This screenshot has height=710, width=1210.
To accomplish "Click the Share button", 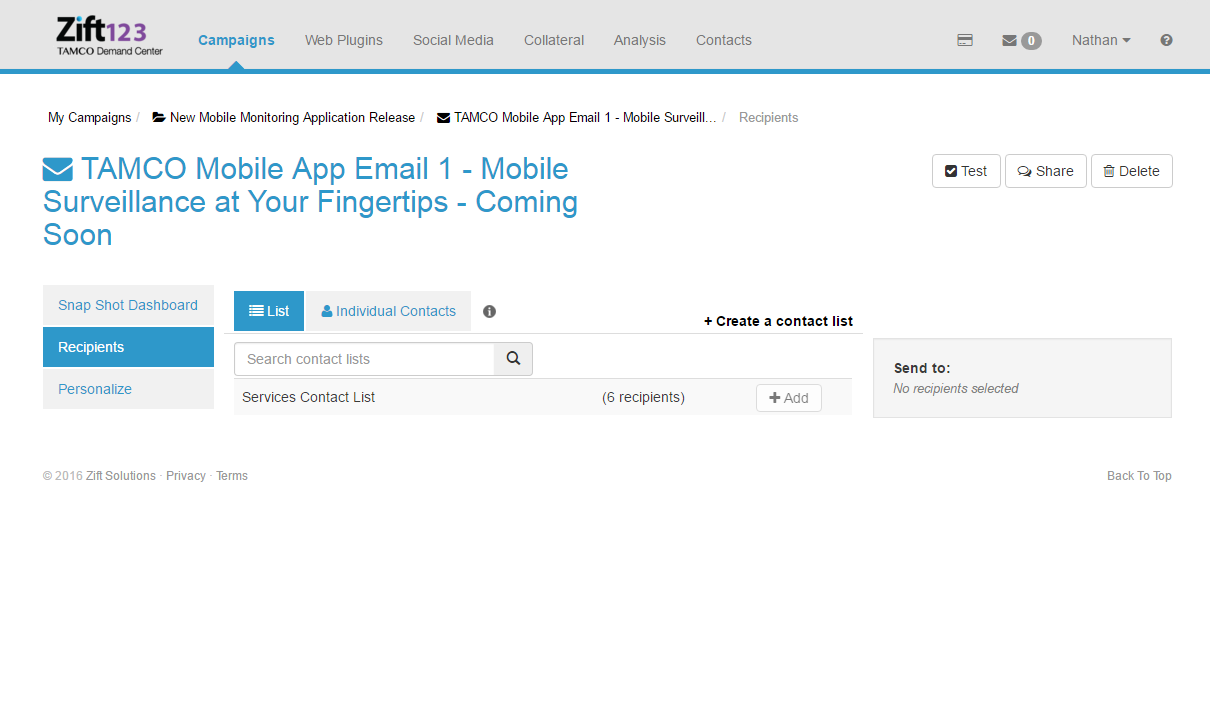I will 1046,171.
